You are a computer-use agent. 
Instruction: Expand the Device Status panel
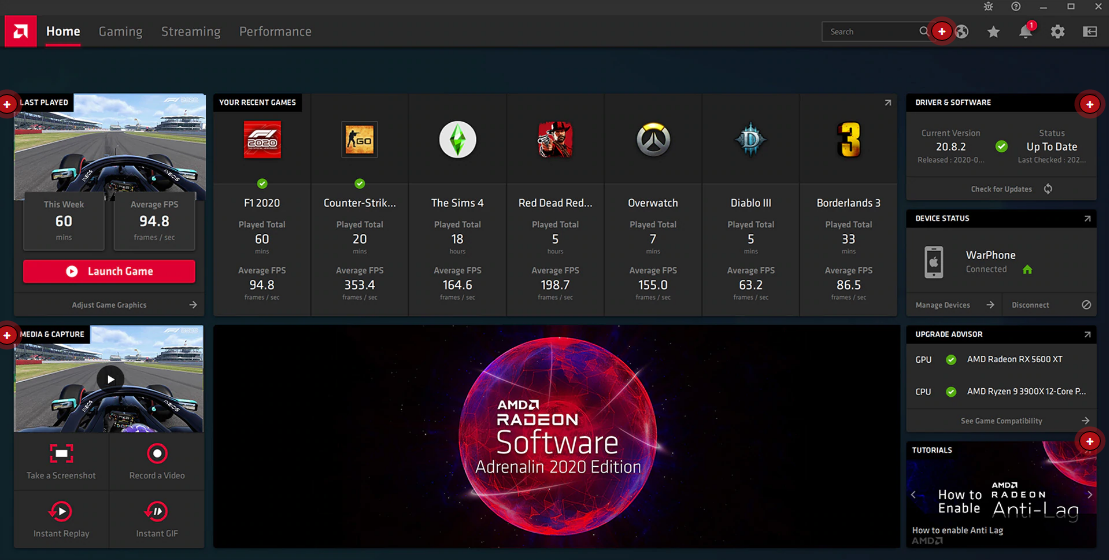point(1087,219)
